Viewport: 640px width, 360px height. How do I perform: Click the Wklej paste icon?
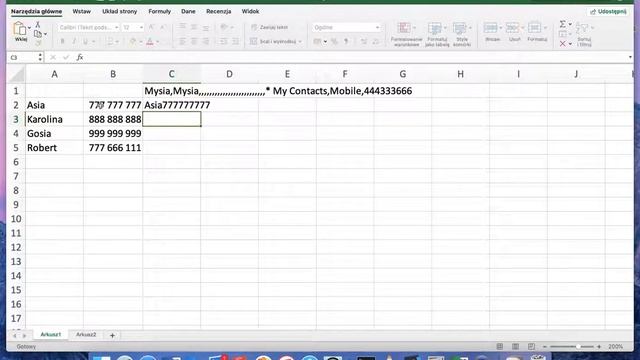(x=20, y=29)
